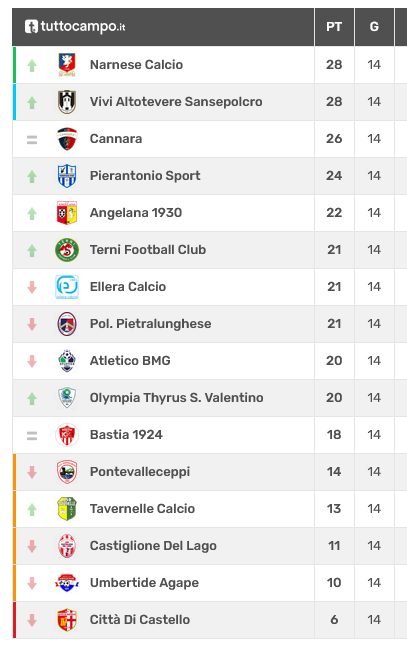The width and height of the screenshot is (407, 648).
Task: Click the Tavernelle Calcio yellow-green crest
Action: click(x=67, y=509)
